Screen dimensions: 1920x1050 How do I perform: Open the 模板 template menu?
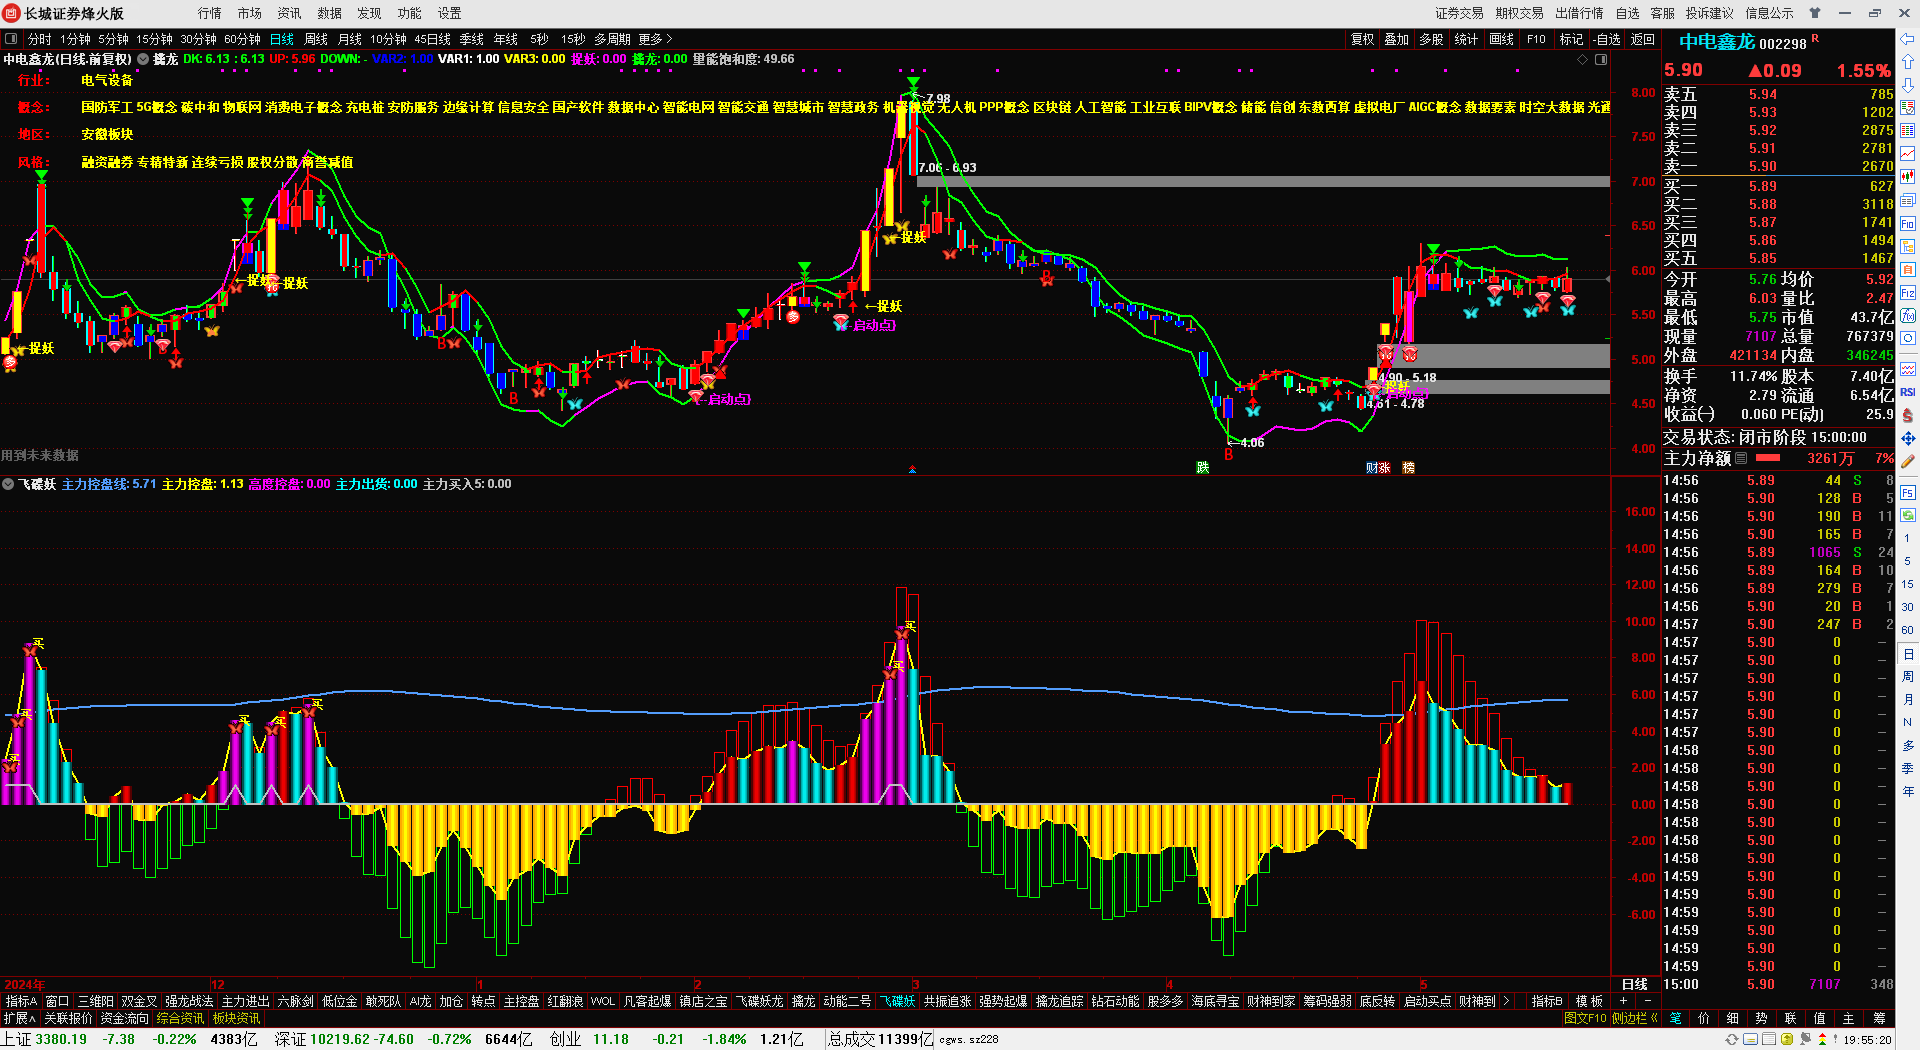(1589, 1001)
